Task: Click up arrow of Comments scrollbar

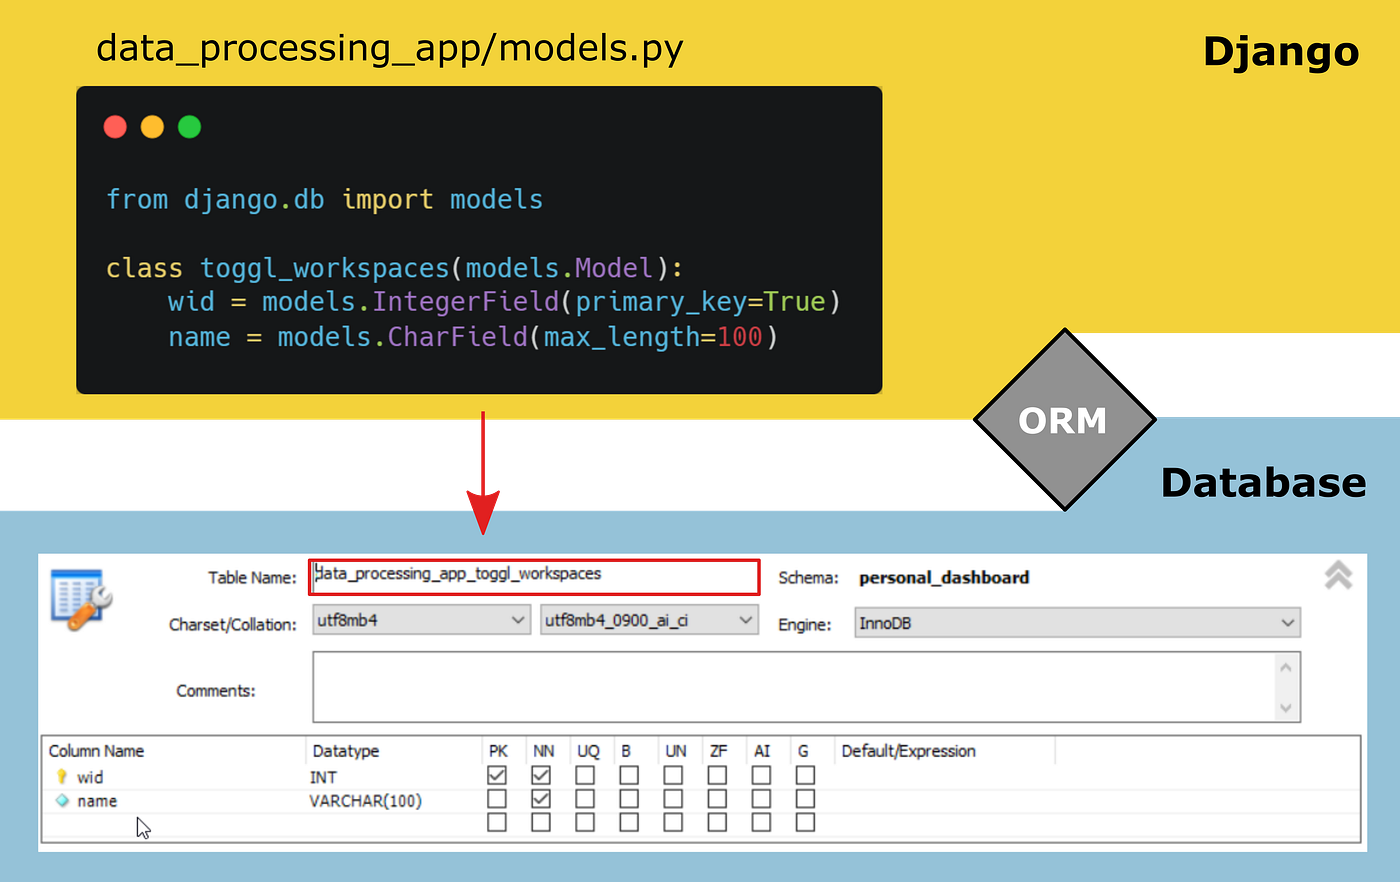Action: click(1286, 667)
